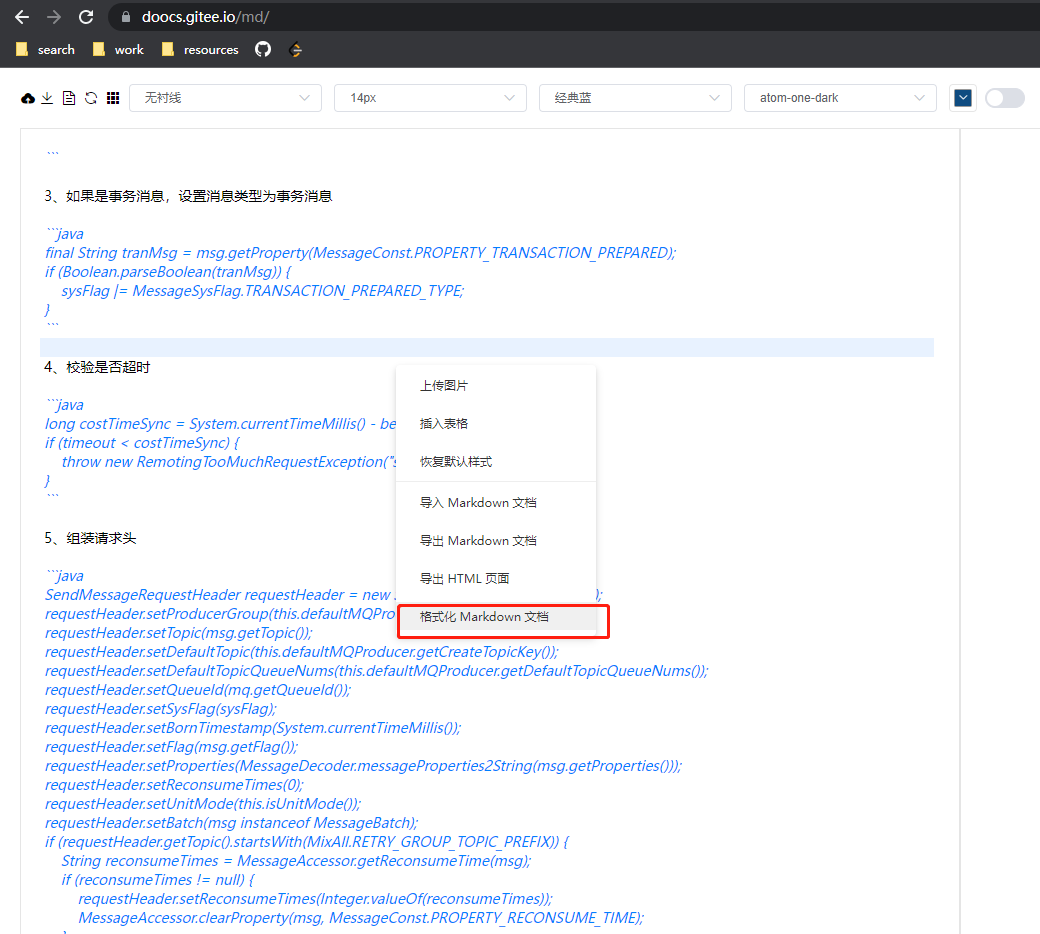Open the resources bookmarks folder
Image resolution: width=1040 pixels, height=934 pixels.
click(200, 50)
